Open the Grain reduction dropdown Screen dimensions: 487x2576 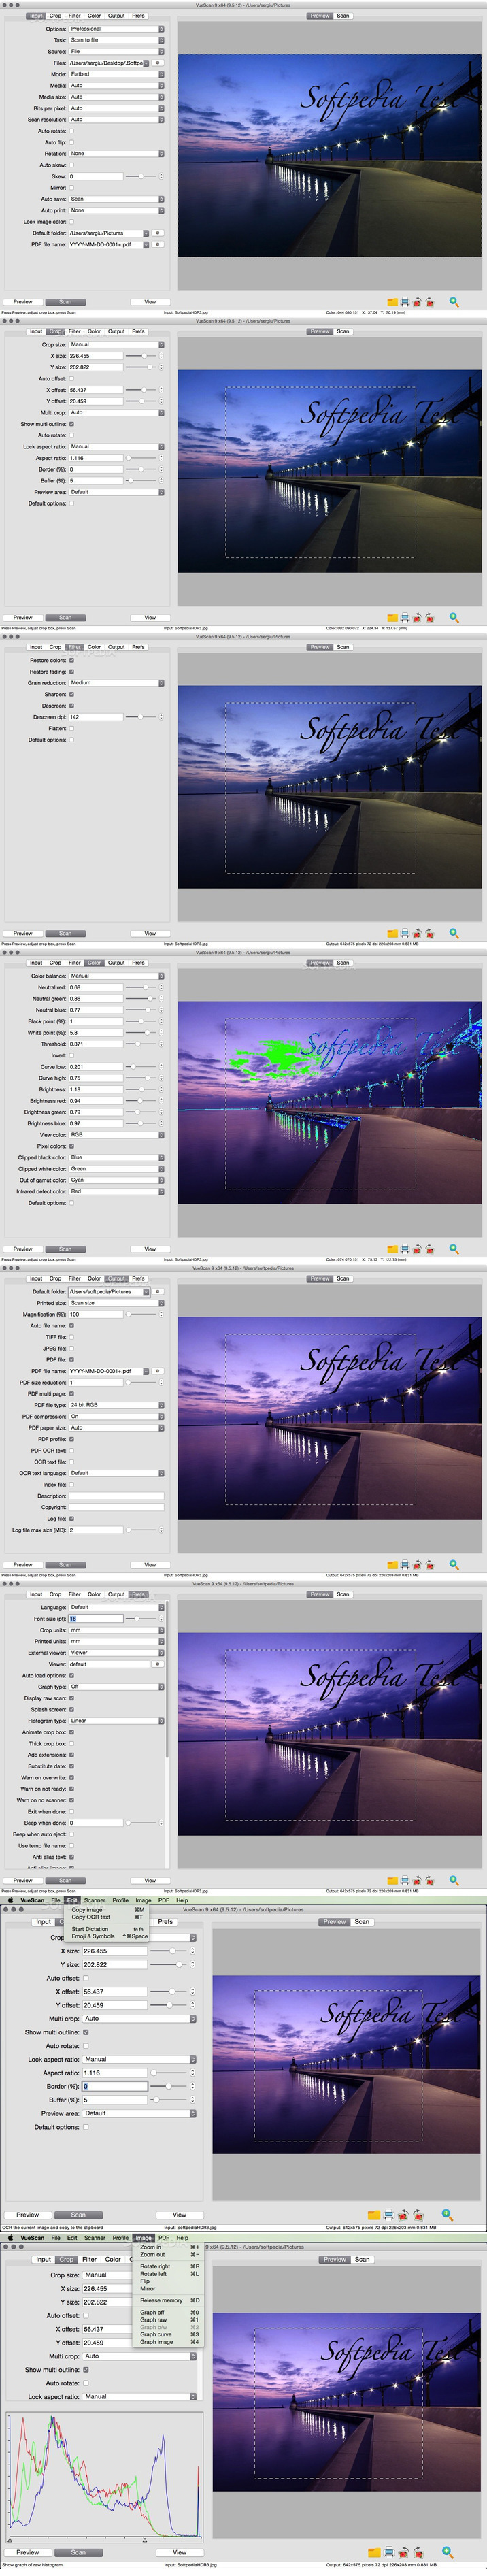(x=115, y=683)
